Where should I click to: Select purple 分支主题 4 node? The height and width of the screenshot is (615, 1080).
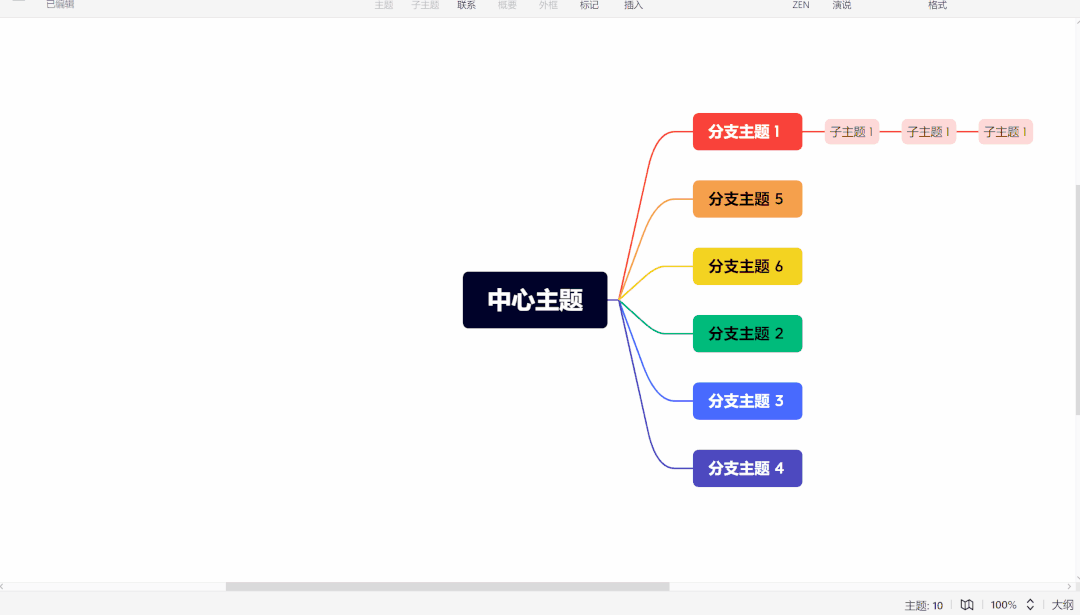point(747,468)
